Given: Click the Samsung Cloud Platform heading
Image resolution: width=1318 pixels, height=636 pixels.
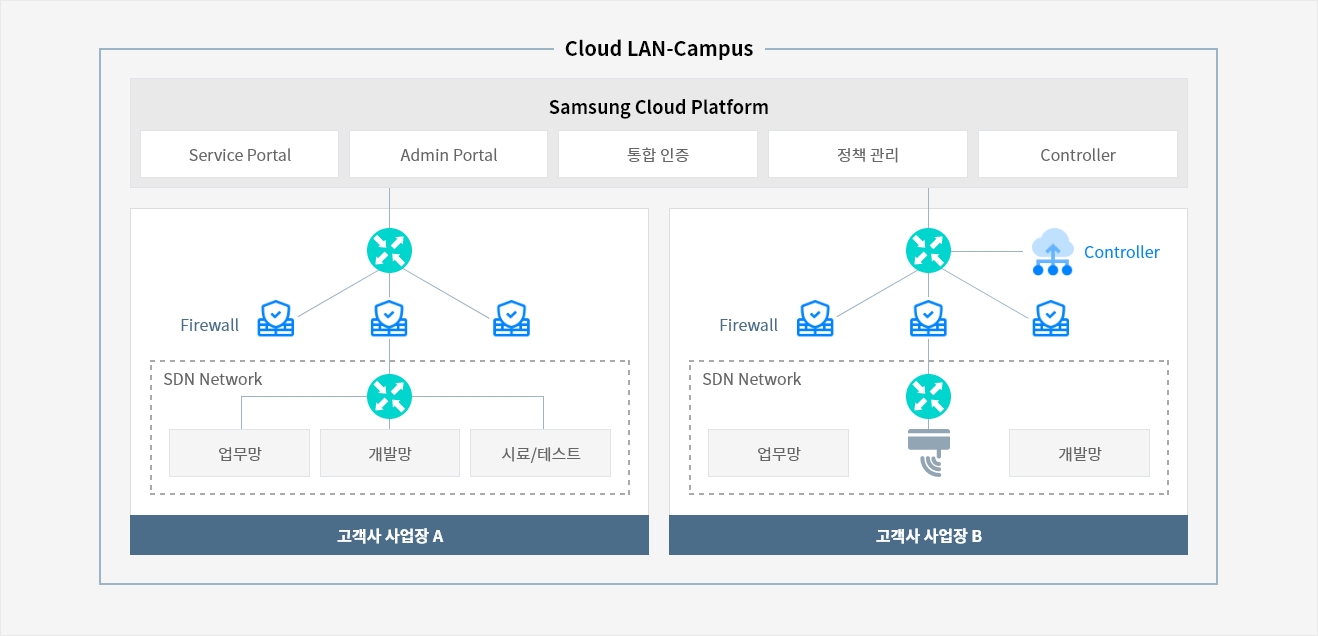Looking at the screenshot, I should (x=659, y=107).
